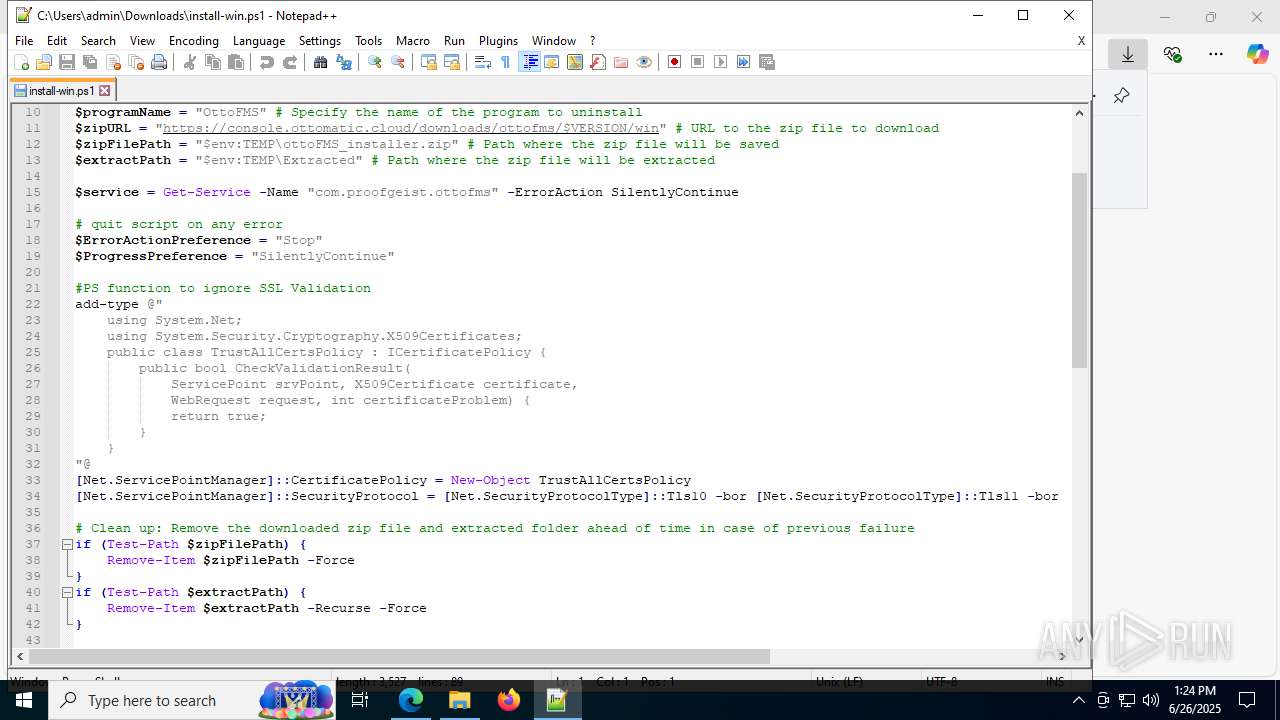Click the Copy toolbar icon
Viewport: 1280px width, 720px height.
click(213, 62)
